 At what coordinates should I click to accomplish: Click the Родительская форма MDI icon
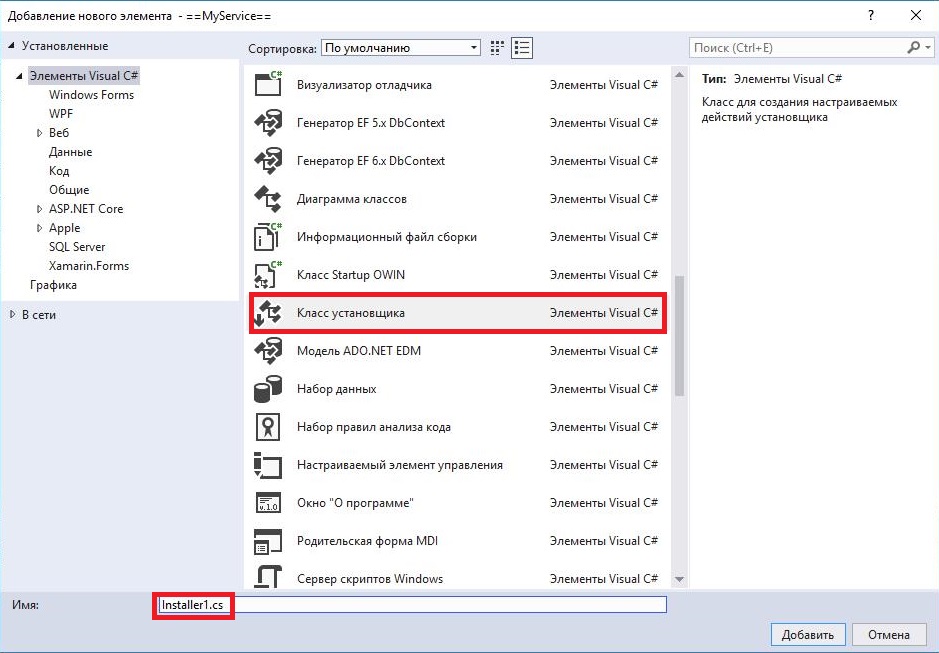point(268,541)
